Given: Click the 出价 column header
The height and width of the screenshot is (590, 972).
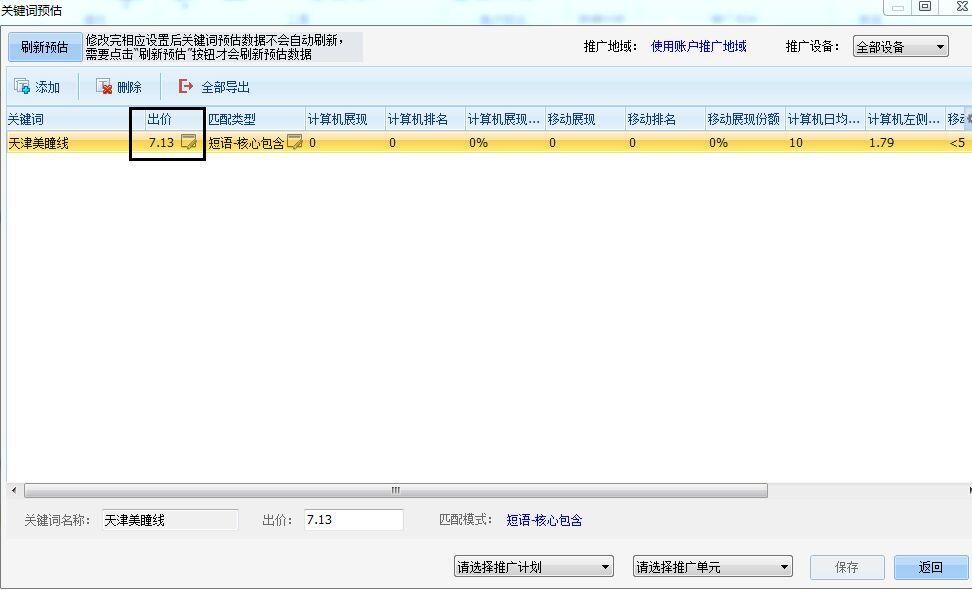Looking at the screenshot, I should 159,118.
